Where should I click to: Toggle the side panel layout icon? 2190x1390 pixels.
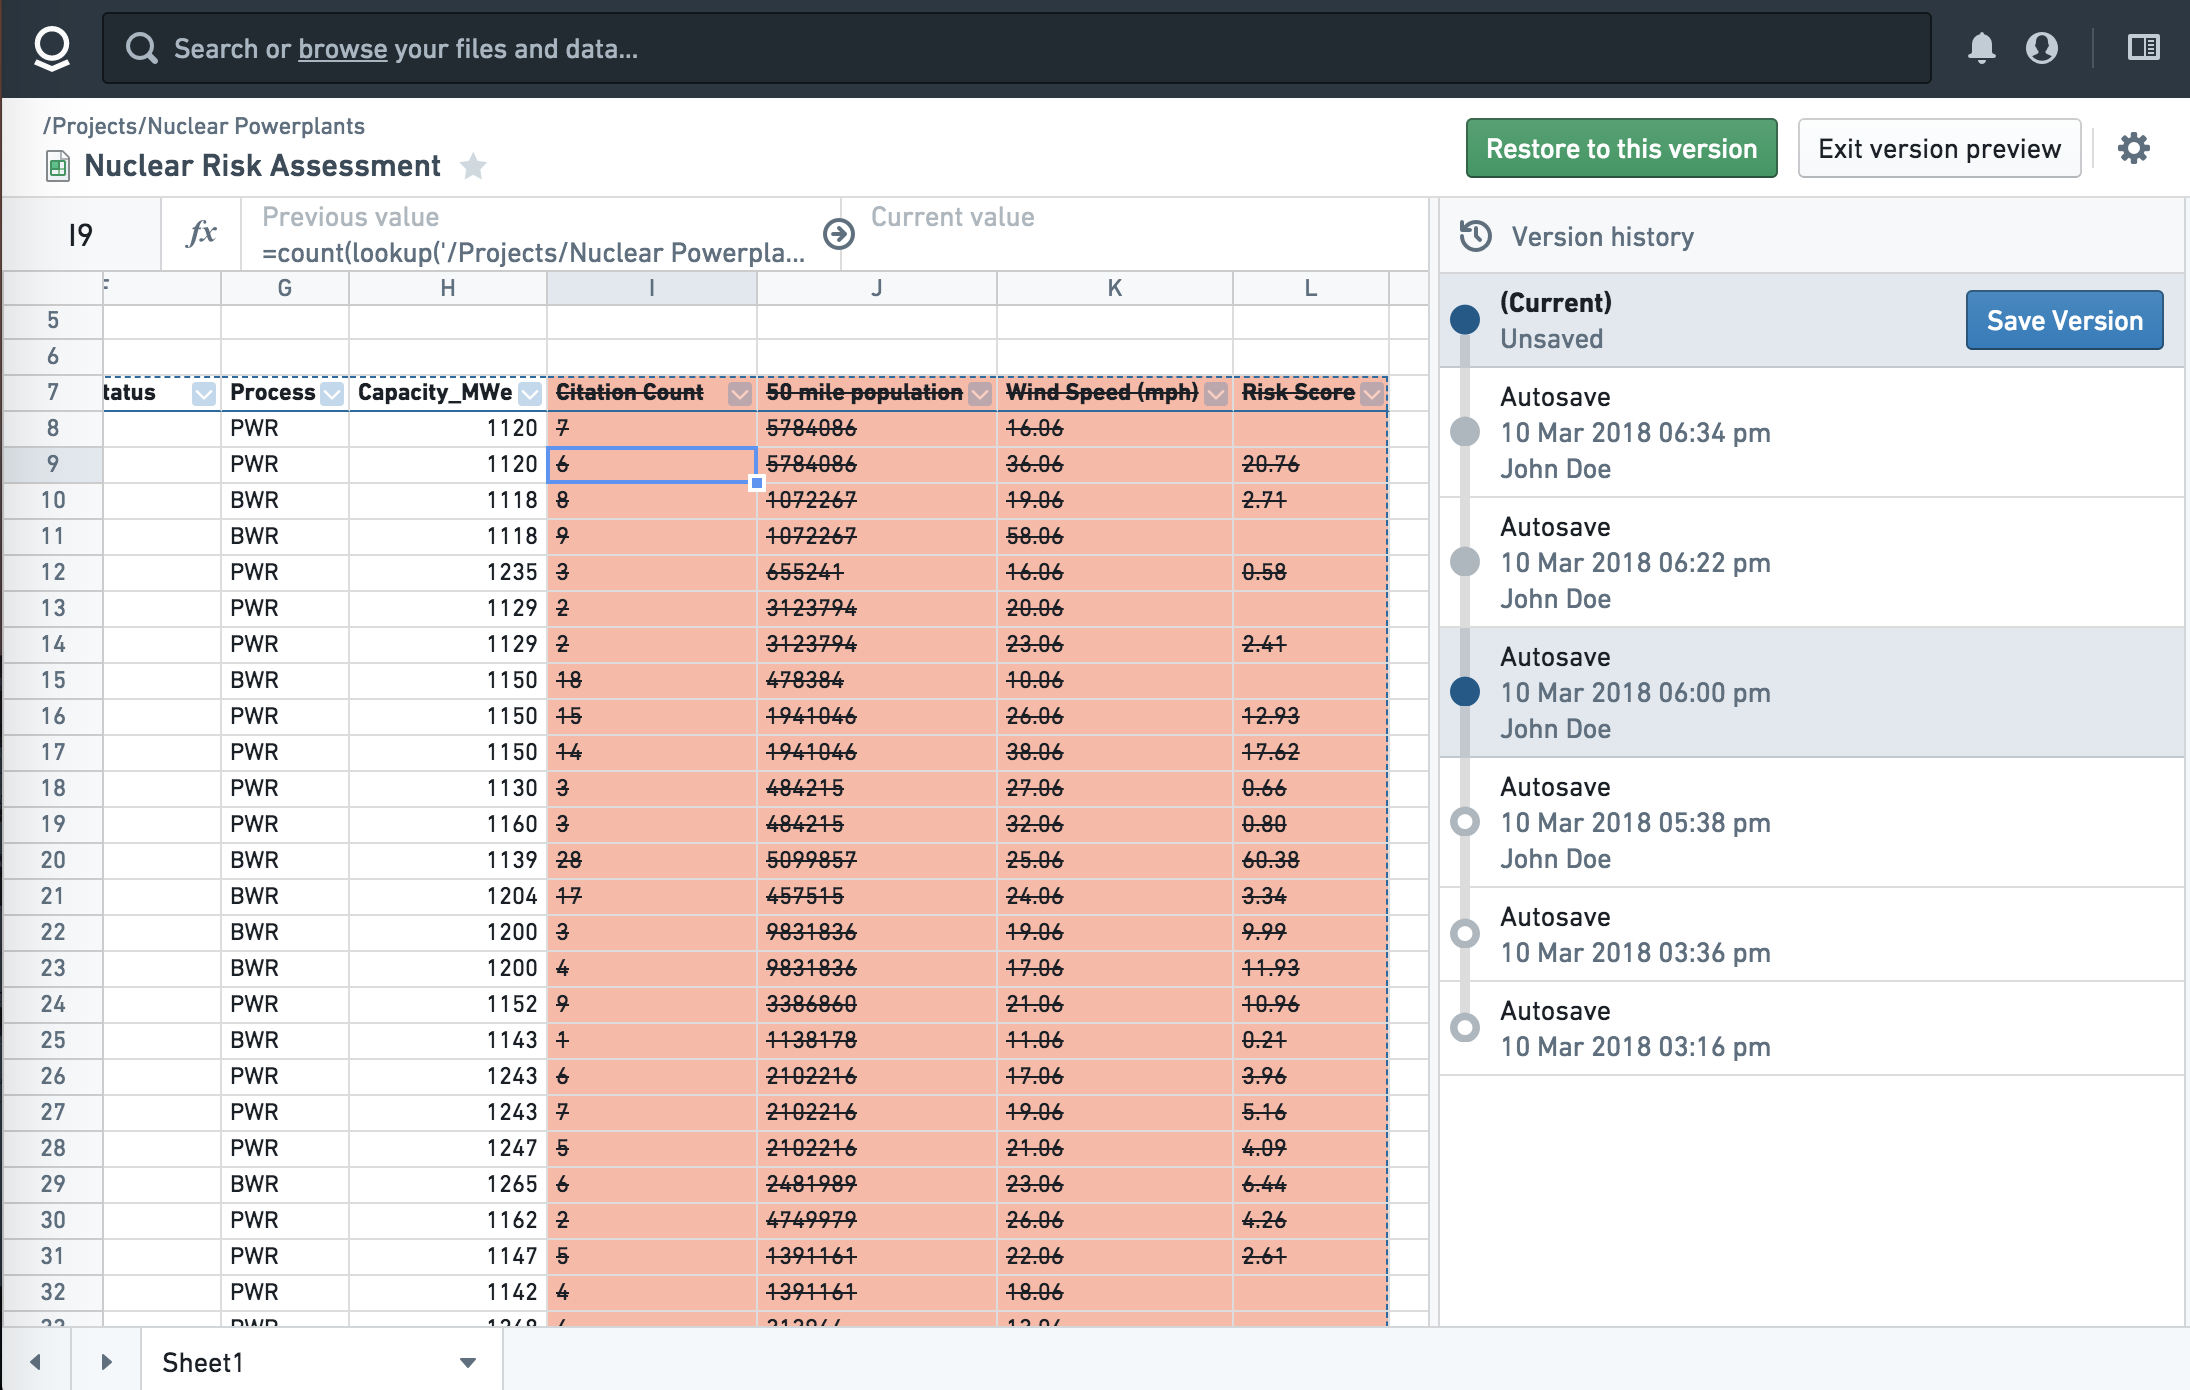[x=2143, y=47]
